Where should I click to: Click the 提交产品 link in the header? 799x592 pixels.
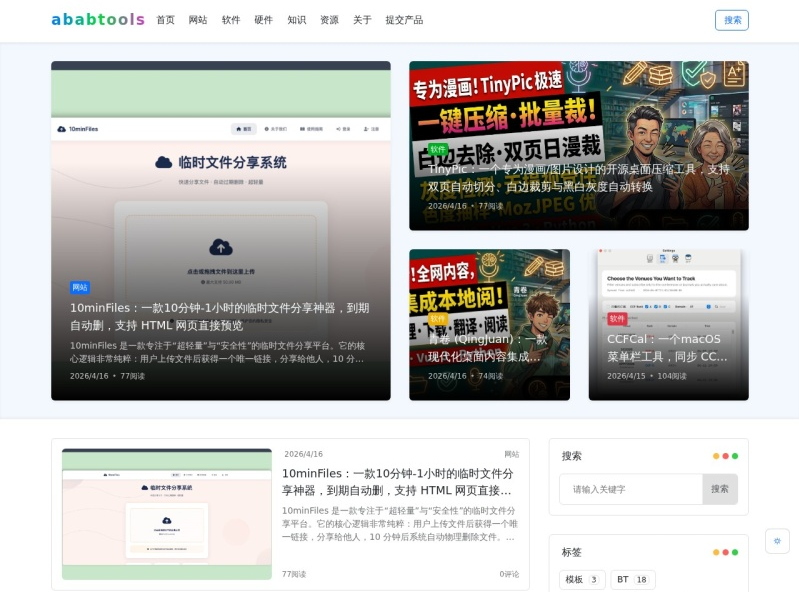[404, 20]
